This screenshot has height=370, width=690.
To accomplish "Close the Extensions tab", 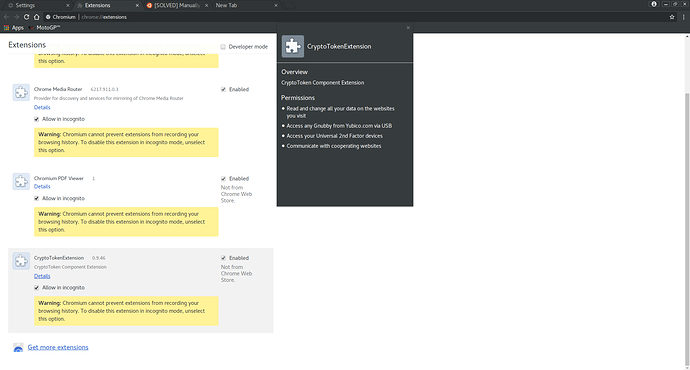I will (x=137, y=5).
